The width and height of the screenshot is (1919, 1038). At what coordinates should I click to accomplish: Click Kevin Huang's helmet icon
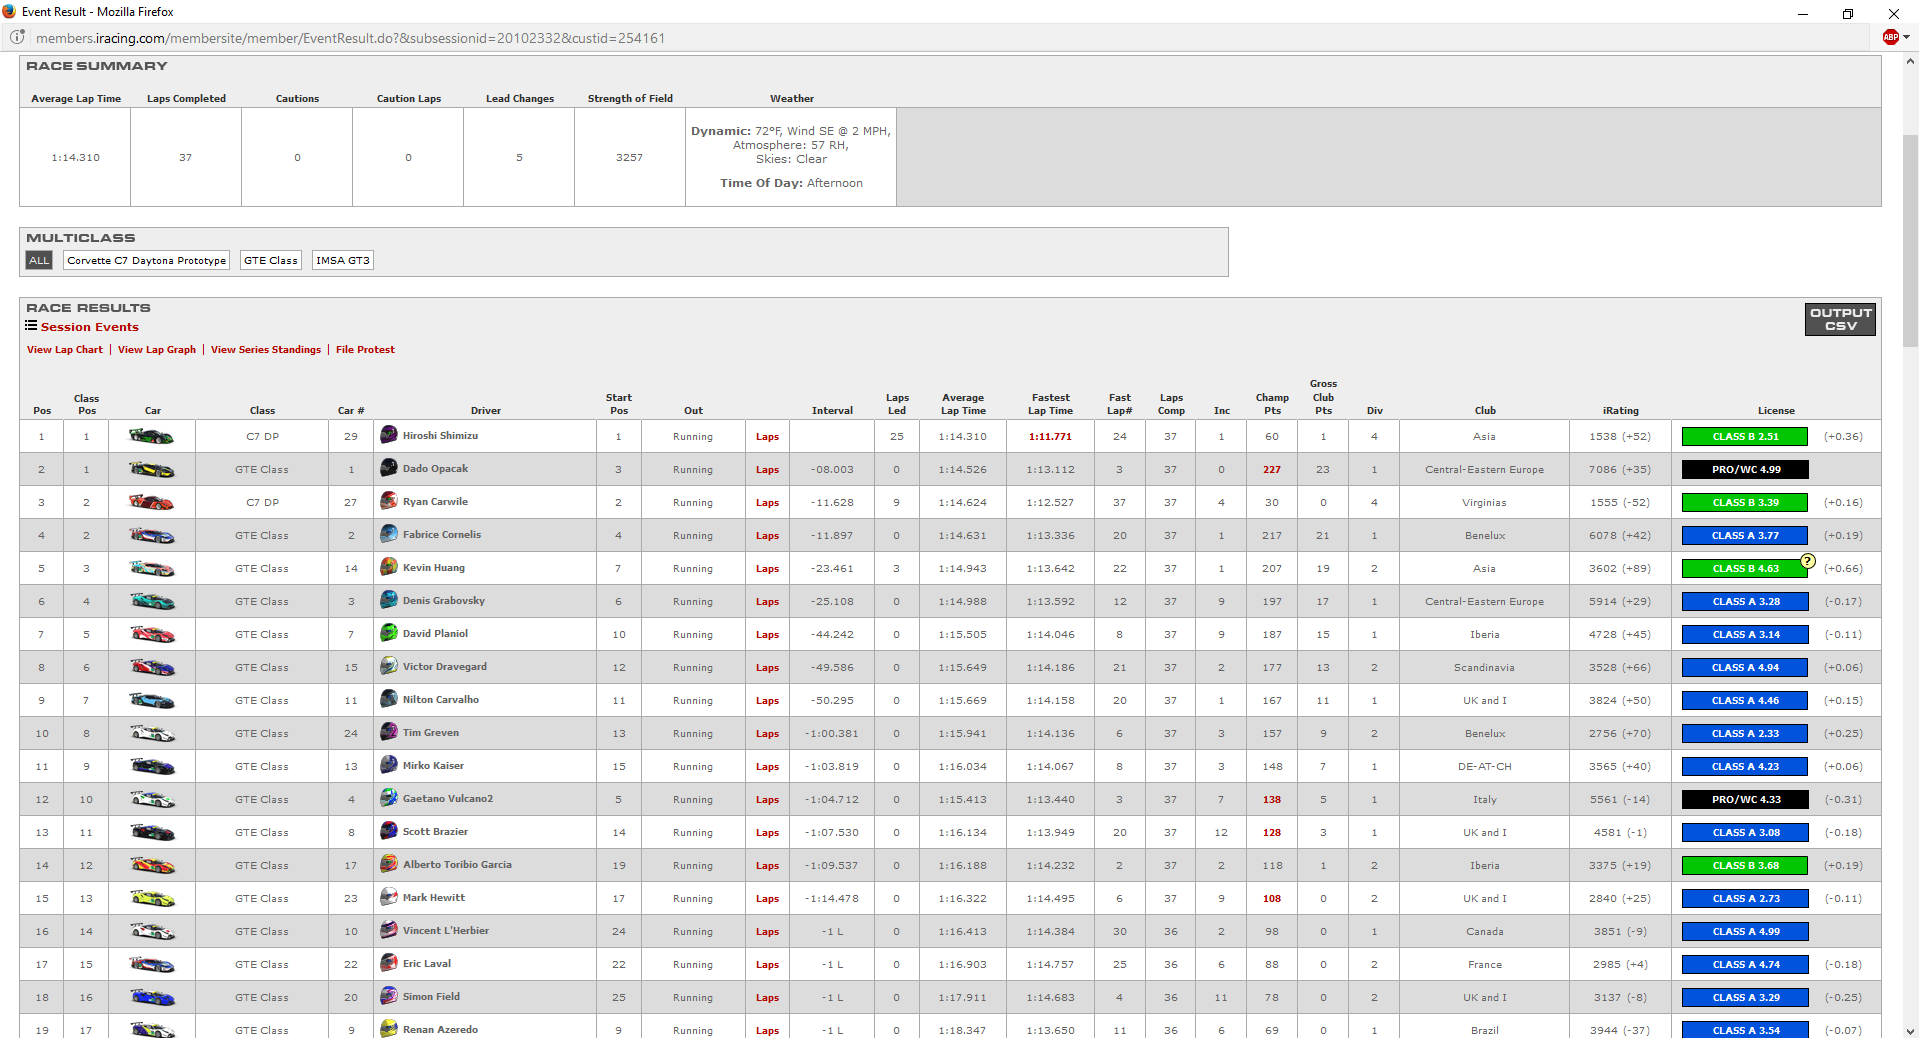(x=389, y=567)
